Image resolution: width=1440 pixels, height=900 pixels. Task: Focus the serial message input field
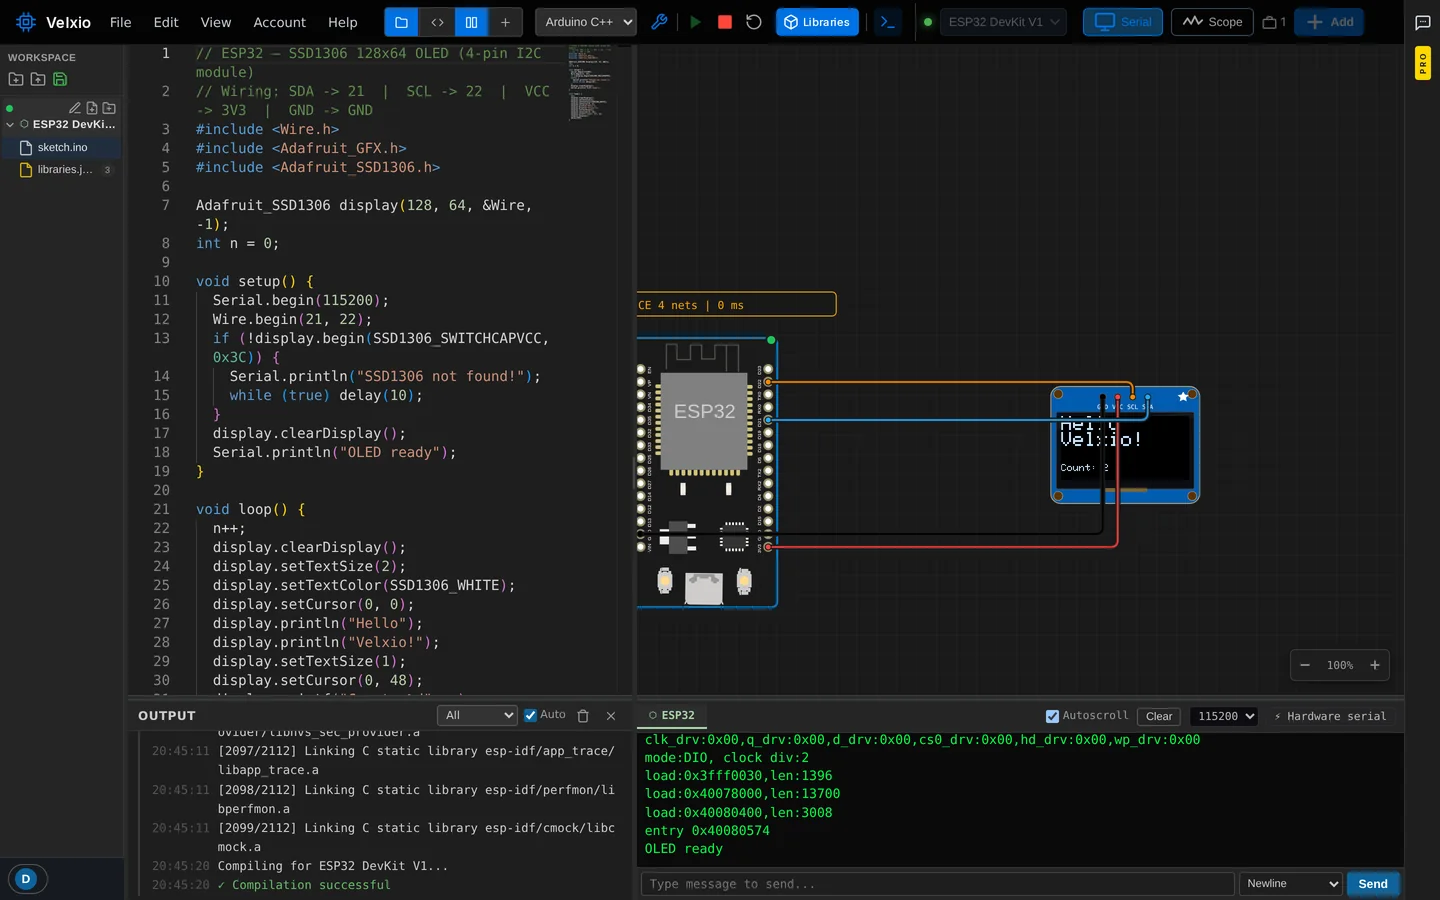[x=938, y=884]
